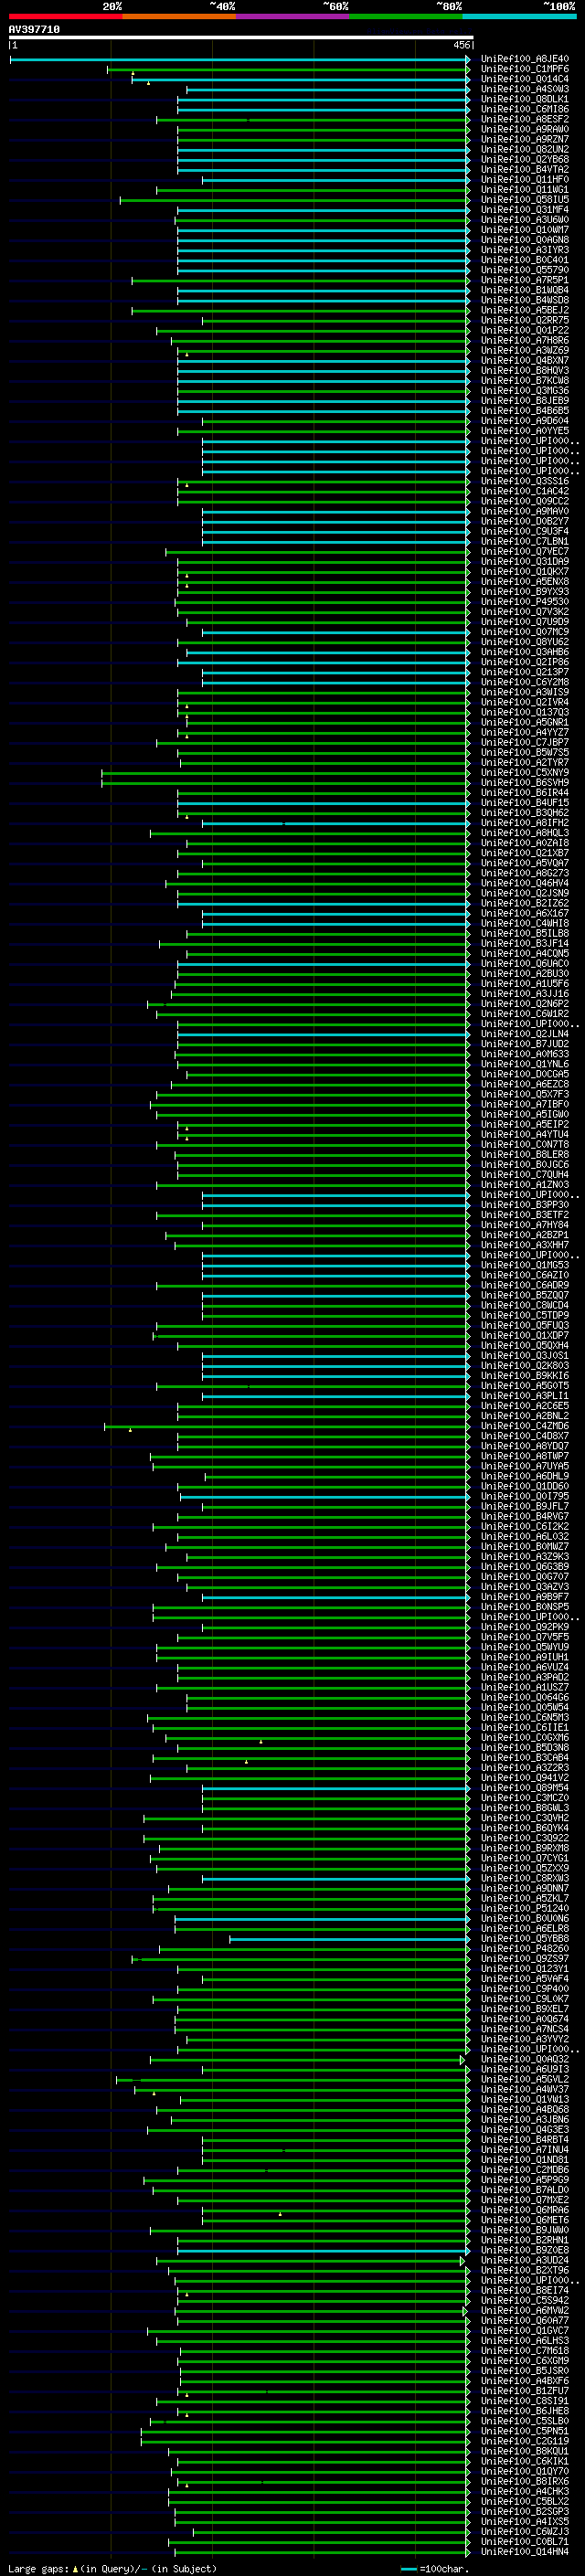This screenshot has height=2576, width=585.
Task: Select label UniRef100_A7H8R6
Action: pos(525,341)
